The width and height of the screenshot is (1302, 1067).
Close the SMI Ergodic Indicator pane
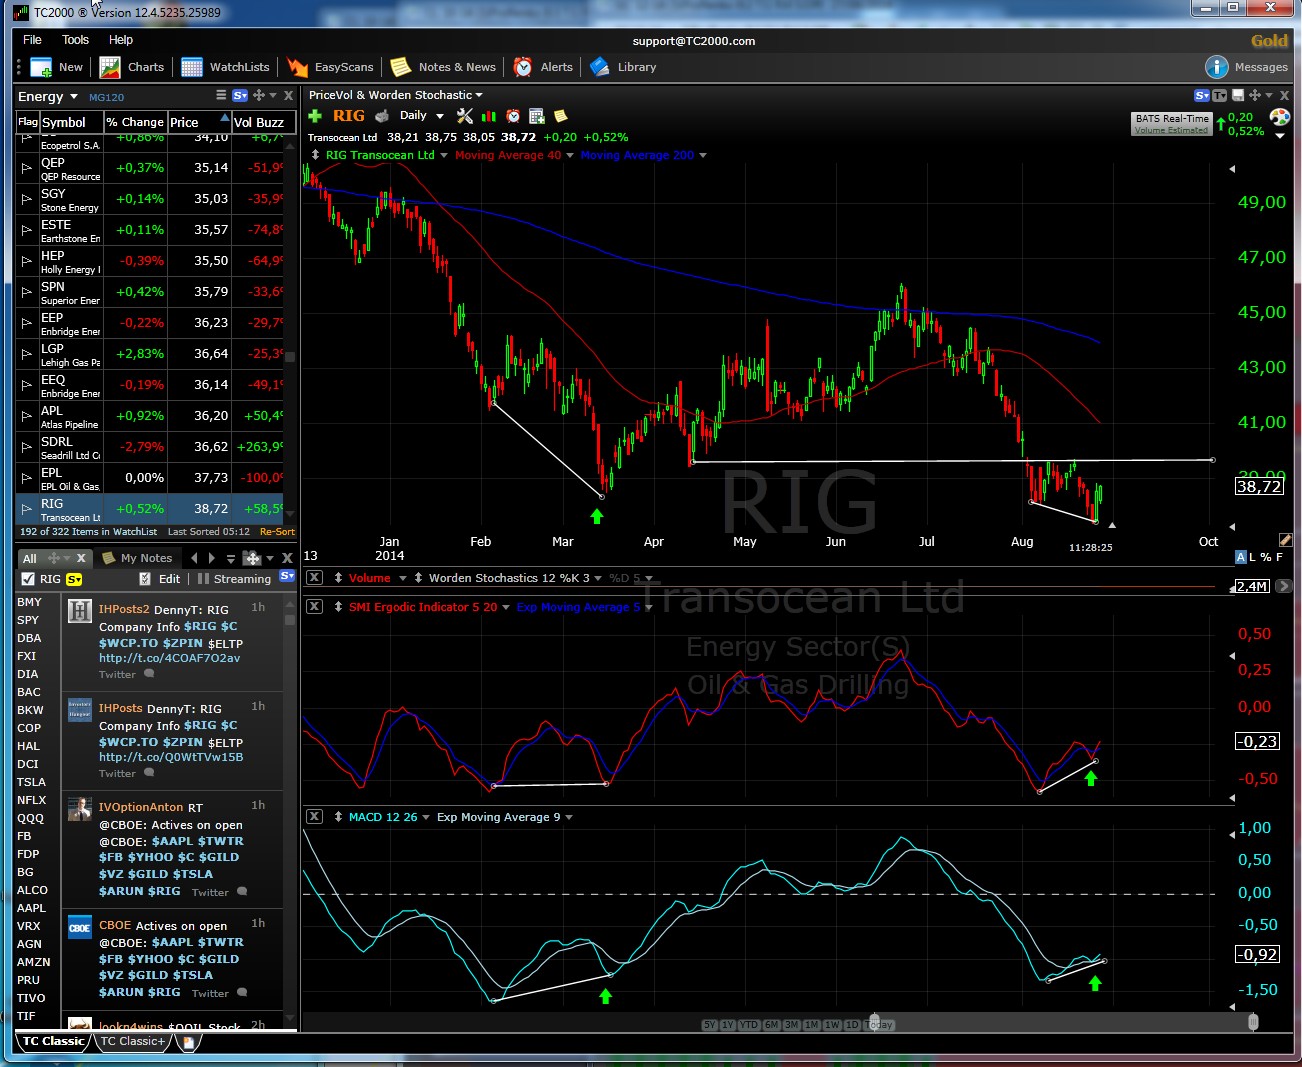point(314,607)
